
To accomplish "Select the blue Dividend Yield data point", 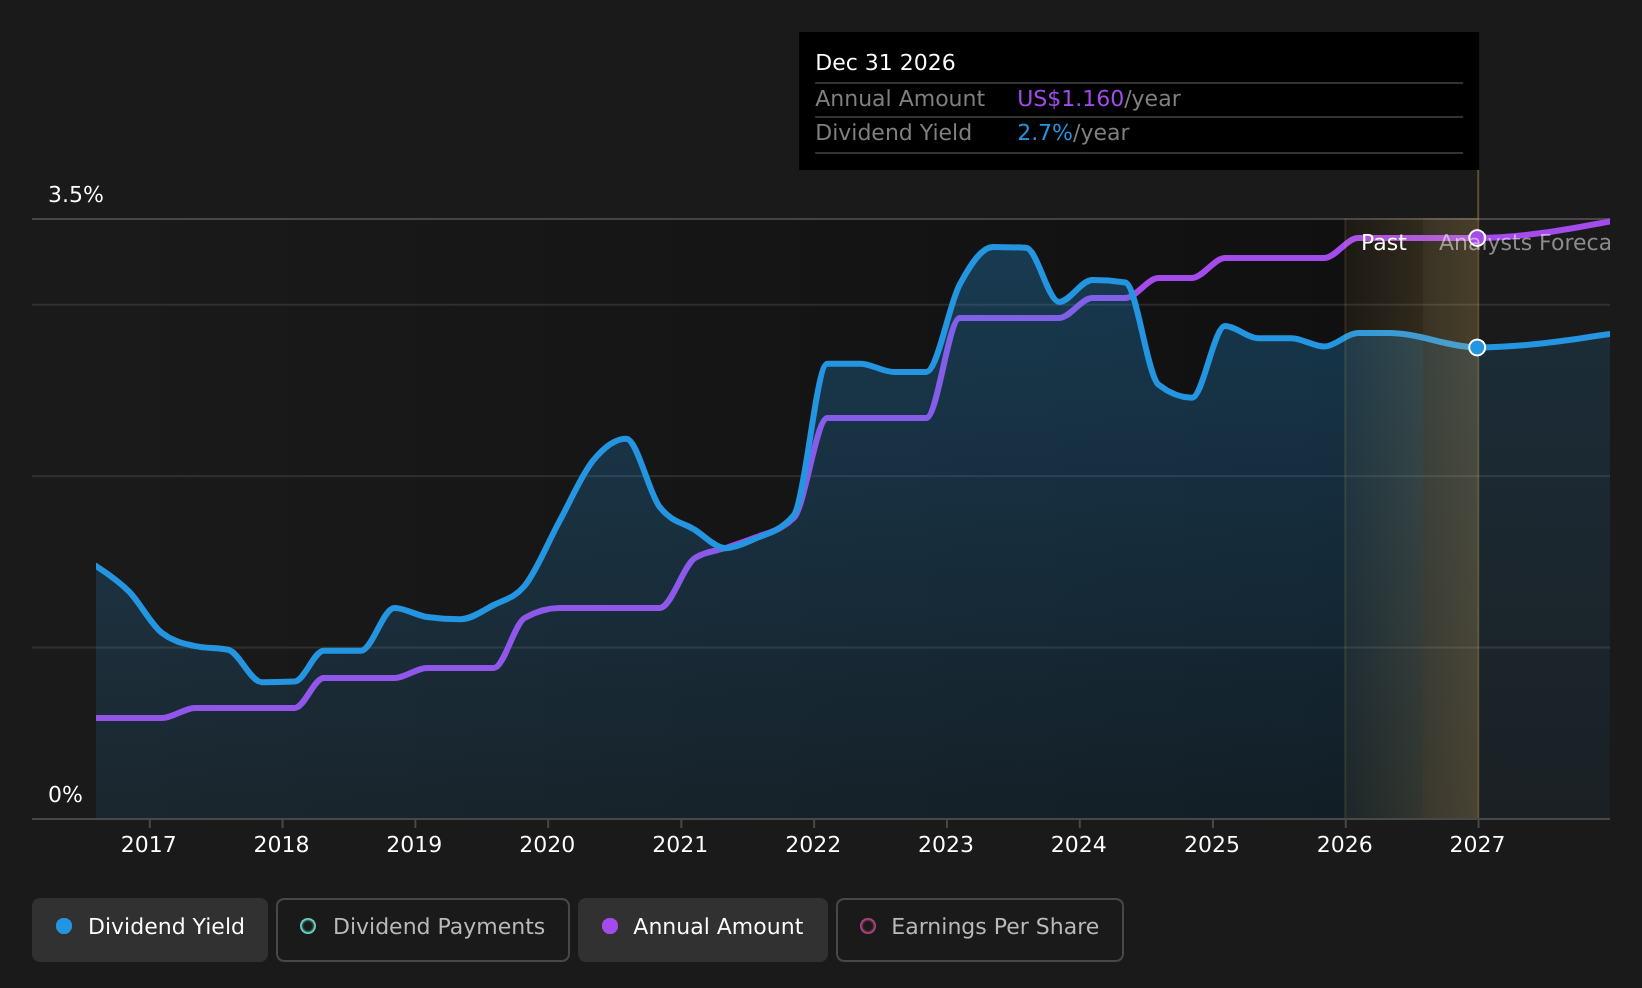I will click(x=1477, y=347).
